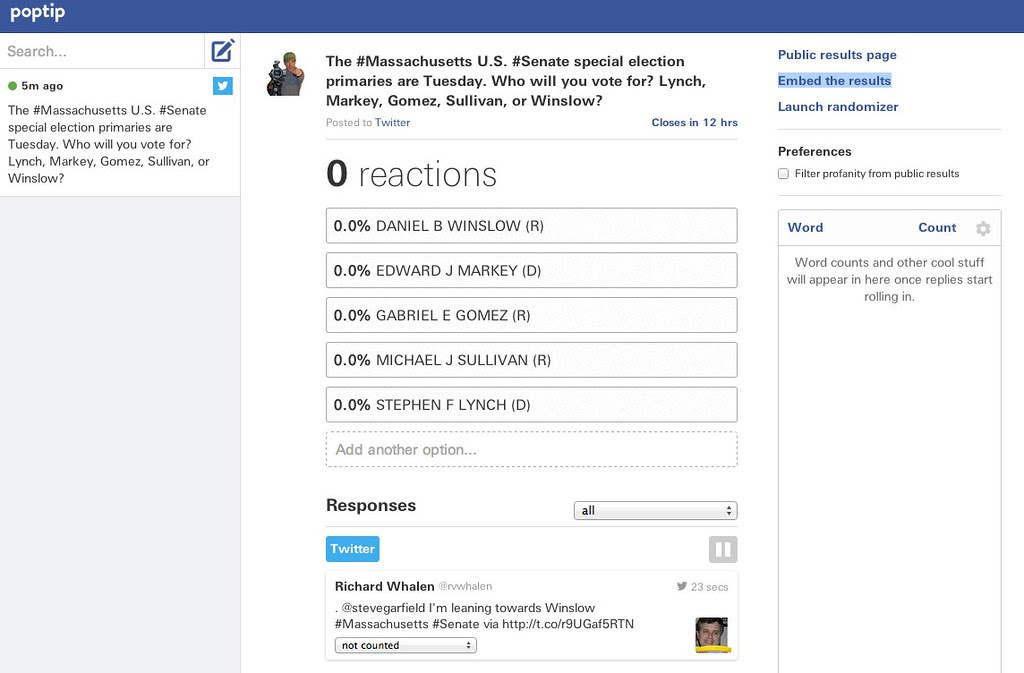Click the Richard Whalen name
The height and width of the screenshot is (673, 1024).
pyautogui.click(x=385, y=586)
